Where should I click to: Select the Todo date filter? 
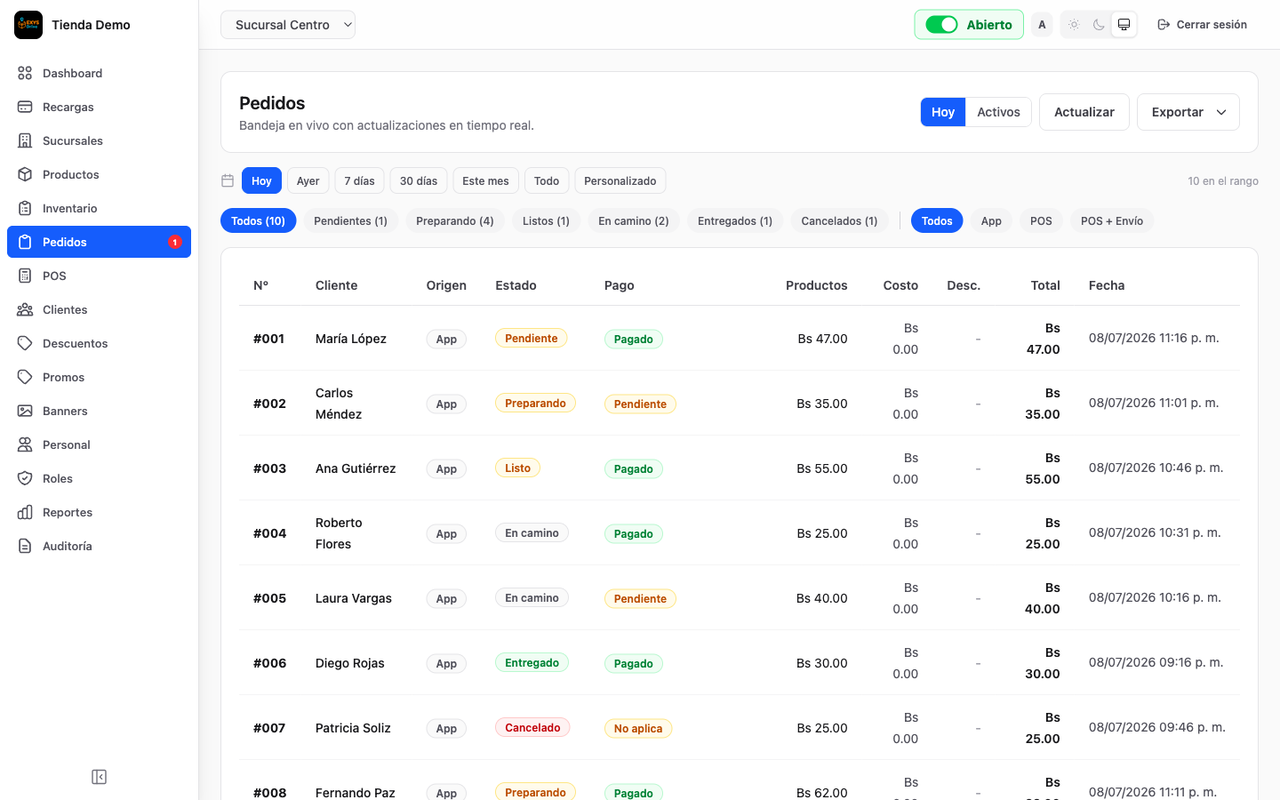point(546,181)
